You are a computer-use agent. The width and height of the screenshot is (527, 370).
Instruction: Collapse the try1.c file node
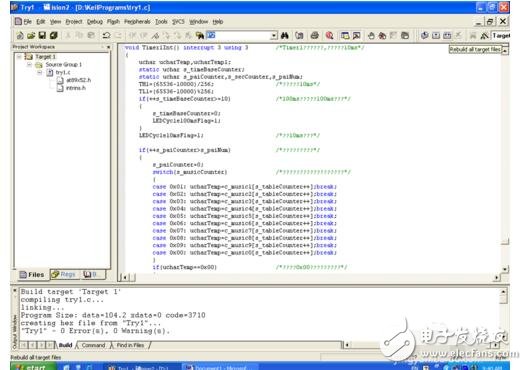40,72
